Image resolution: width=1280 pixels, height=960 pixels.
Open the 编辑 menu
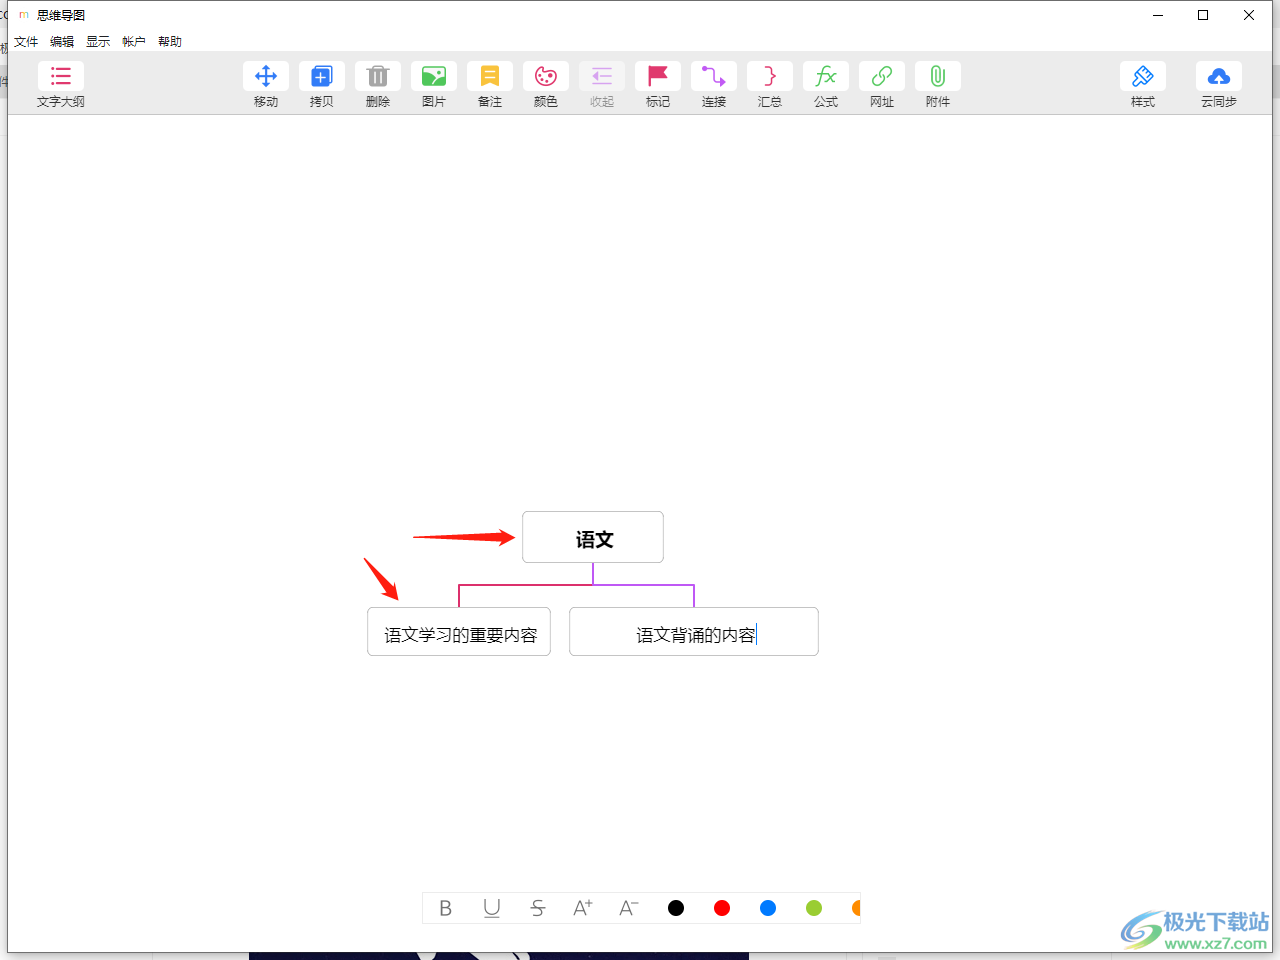point(62,42)
